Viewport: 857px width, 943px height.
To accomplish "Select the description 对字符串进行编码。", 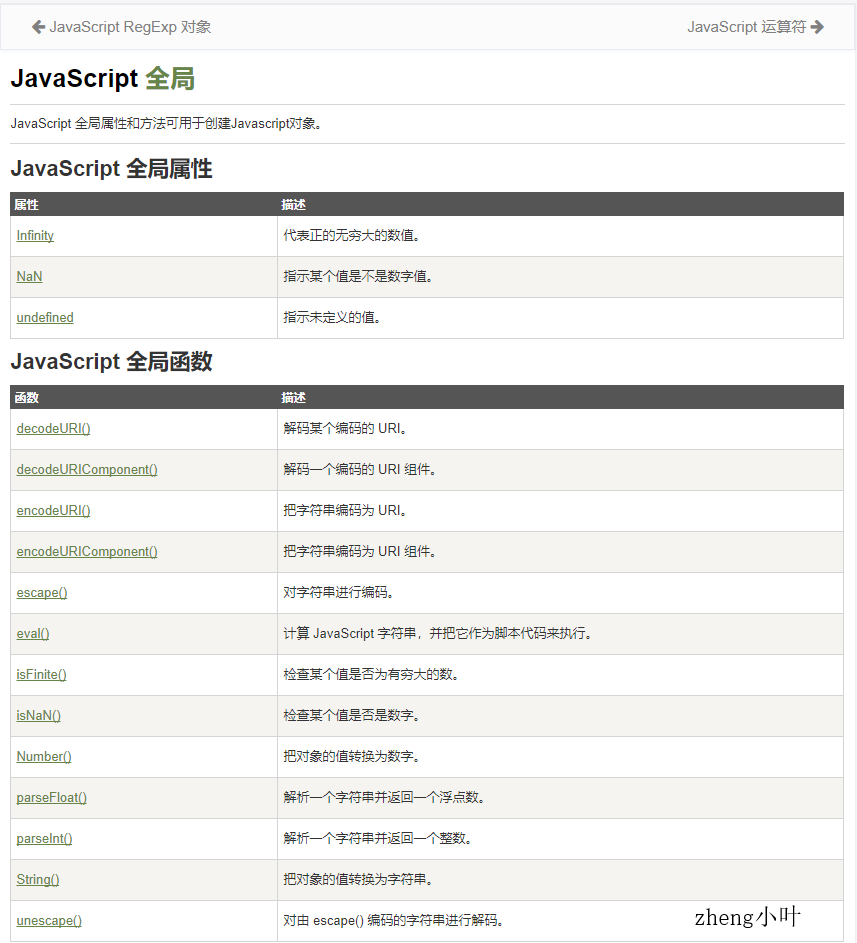I will (x=339, y=593).
